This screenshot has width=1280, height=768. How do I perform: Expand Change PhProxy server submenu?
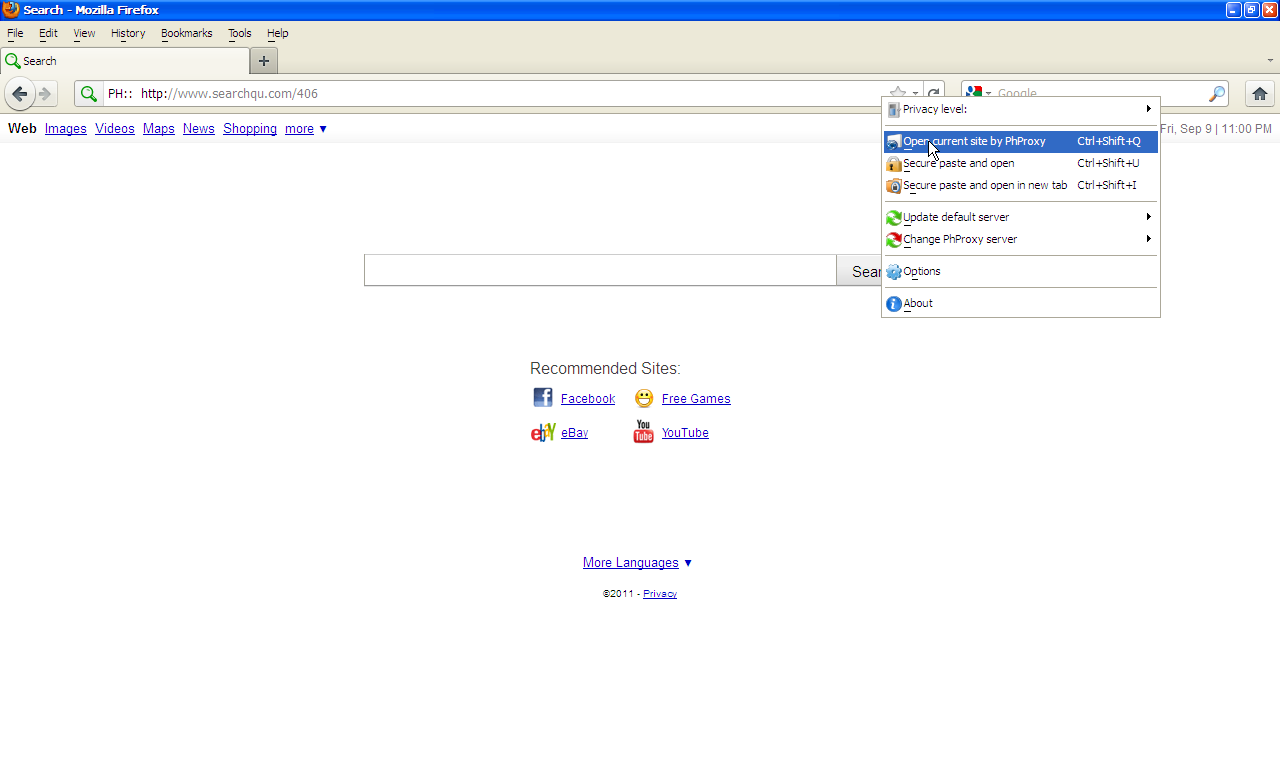(1020, 239)
